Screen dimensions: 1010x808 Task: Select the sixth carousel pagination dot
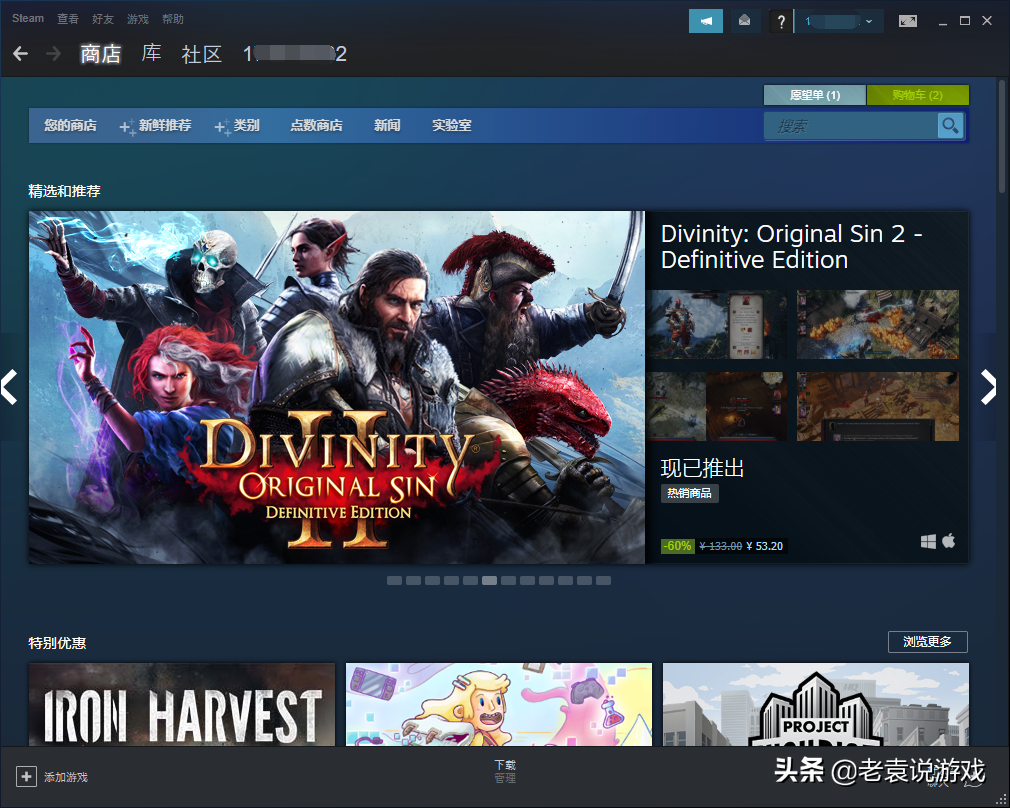click(490, 580)
